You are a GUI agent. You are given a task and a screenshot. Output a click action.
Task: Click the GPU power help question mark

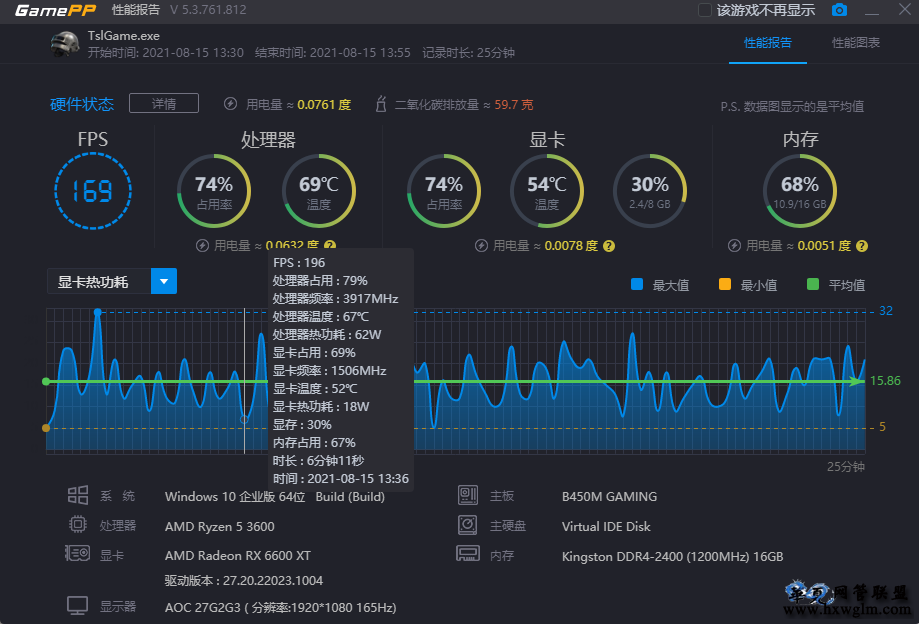tap(609, 246)
